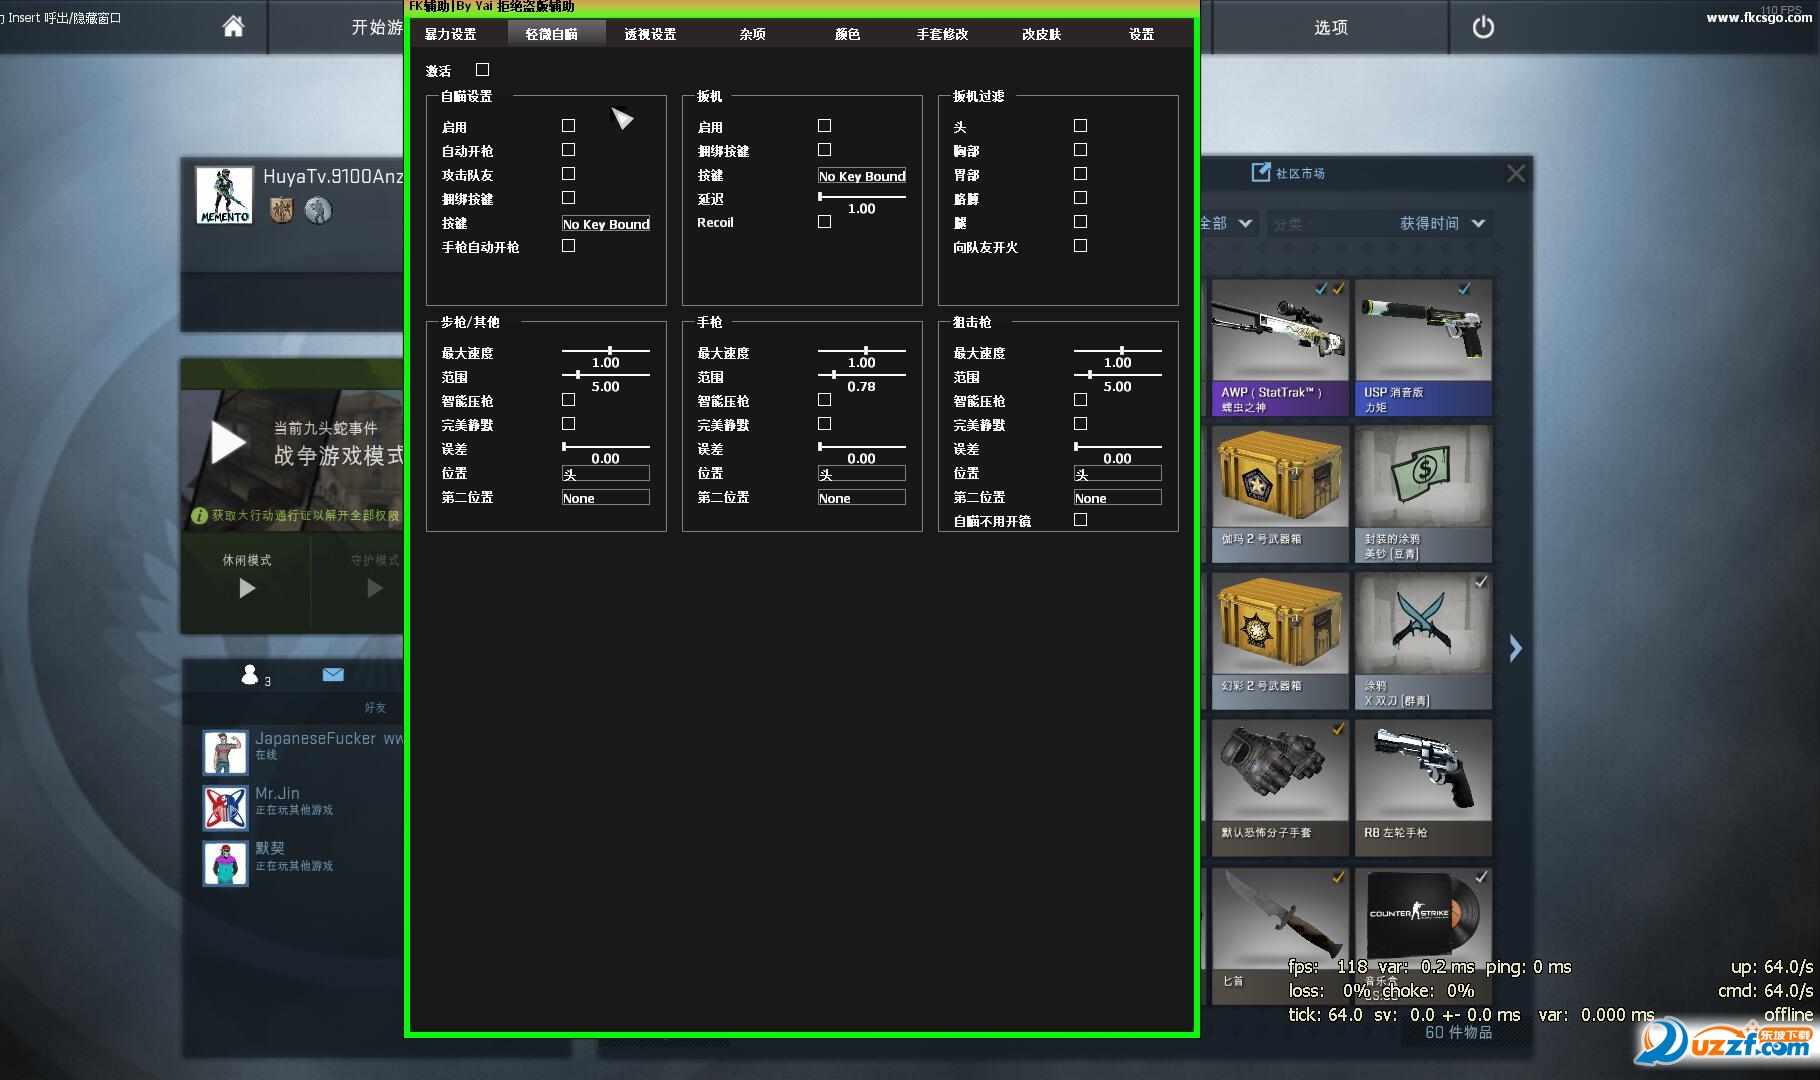Viewport: 1820px width, 1080px height.
Task: Select the Gamma 2 weapon case
Action: point(1278,494)
